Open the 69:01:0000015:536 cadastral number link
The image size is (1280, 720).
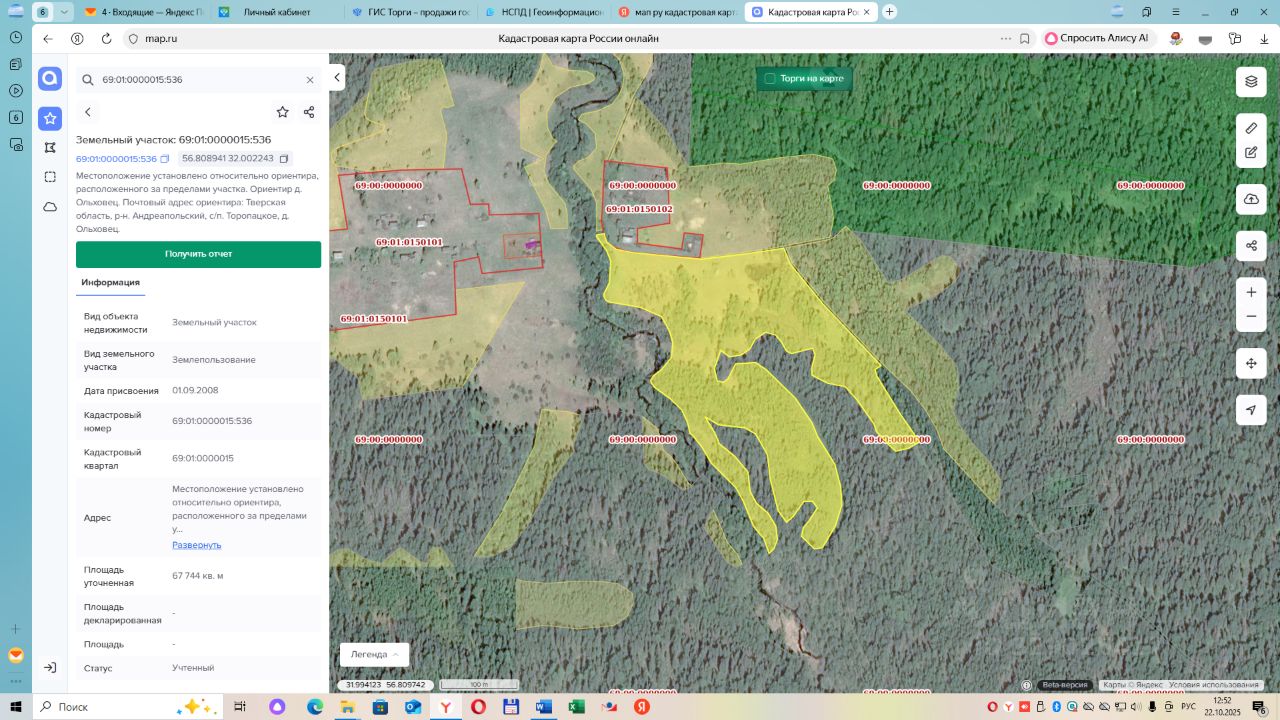pyautogui.click(x=116, y=159)
